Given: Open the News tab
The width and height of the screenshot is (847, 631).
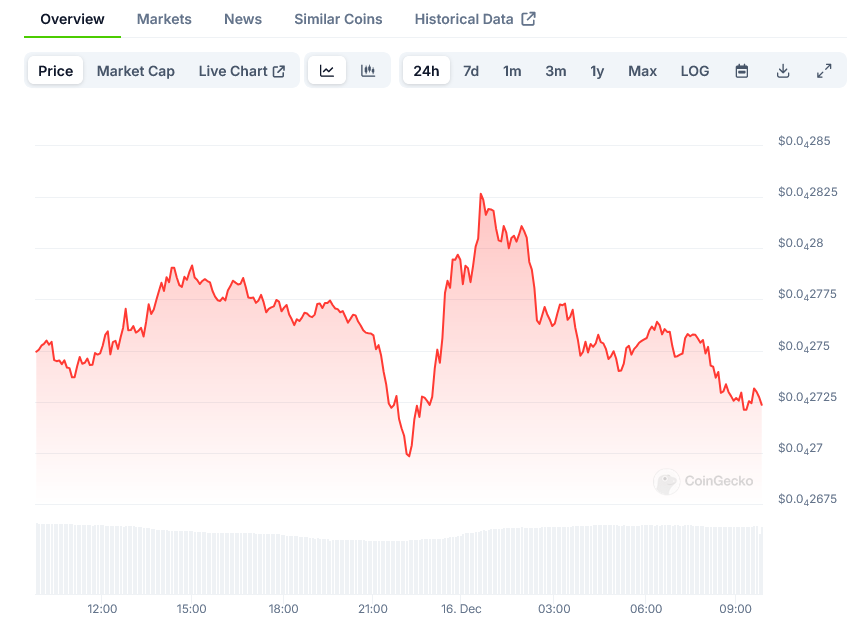Looking at the screenshot, I should [243, 19].
